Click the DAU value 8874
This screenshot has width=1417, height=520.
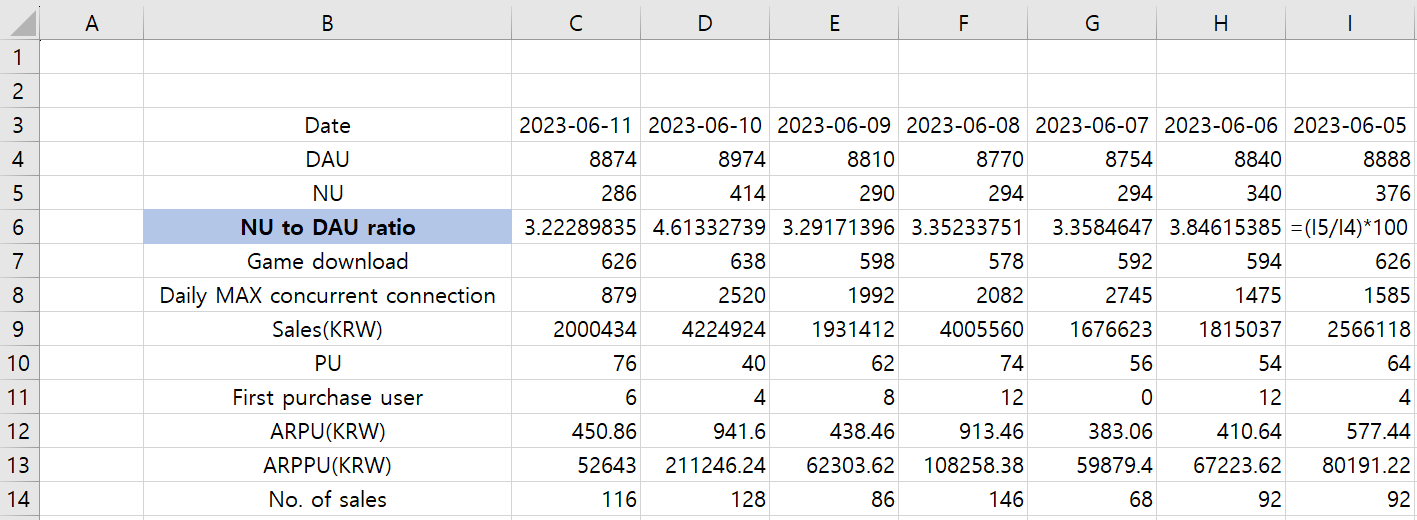576,159
